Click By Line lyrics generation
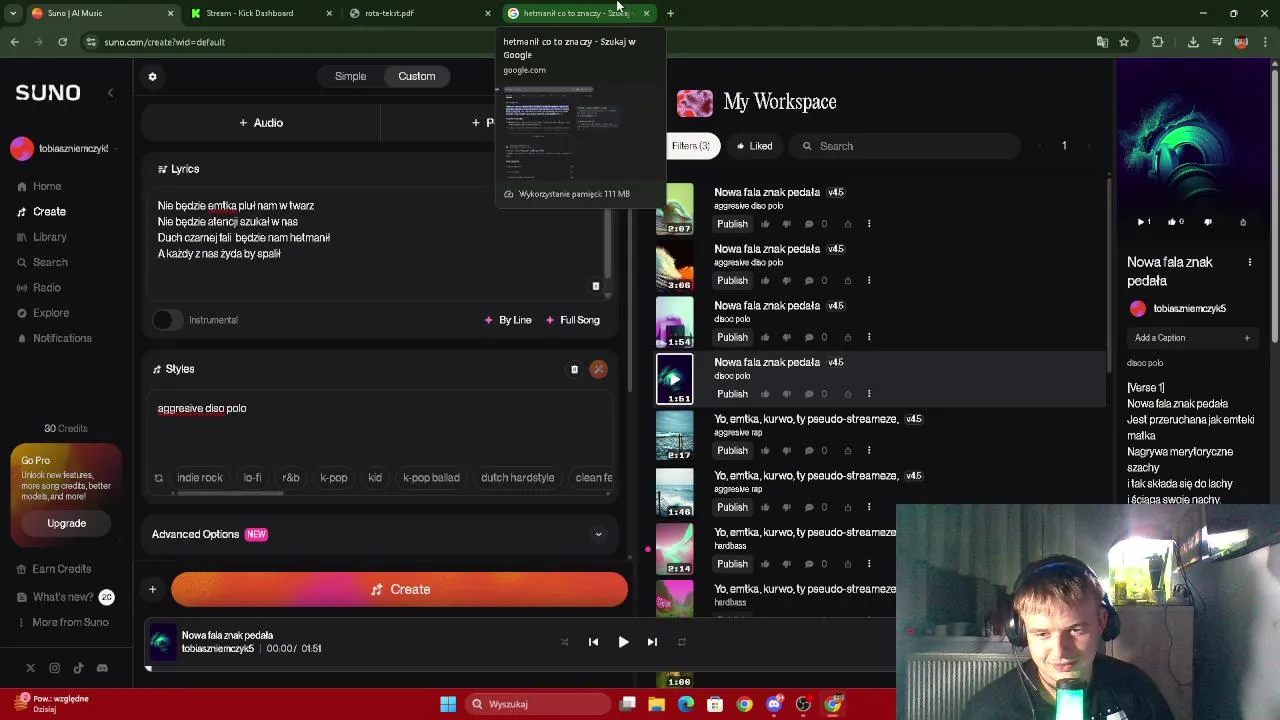 (508, 320)
